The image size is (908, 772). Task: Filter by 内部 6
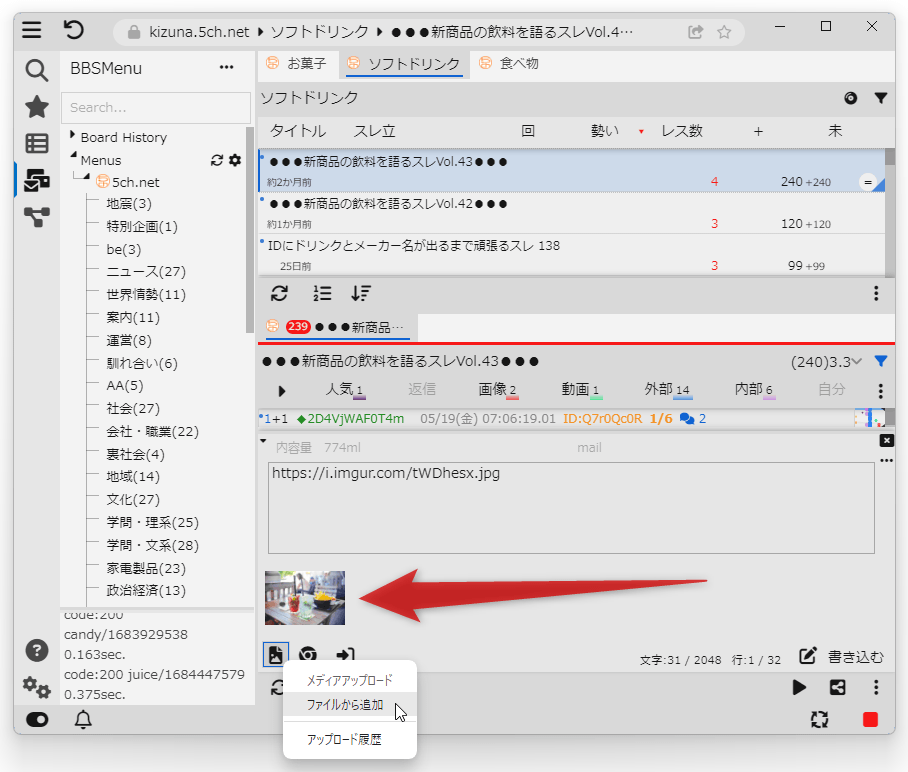[x=754, y=389]
